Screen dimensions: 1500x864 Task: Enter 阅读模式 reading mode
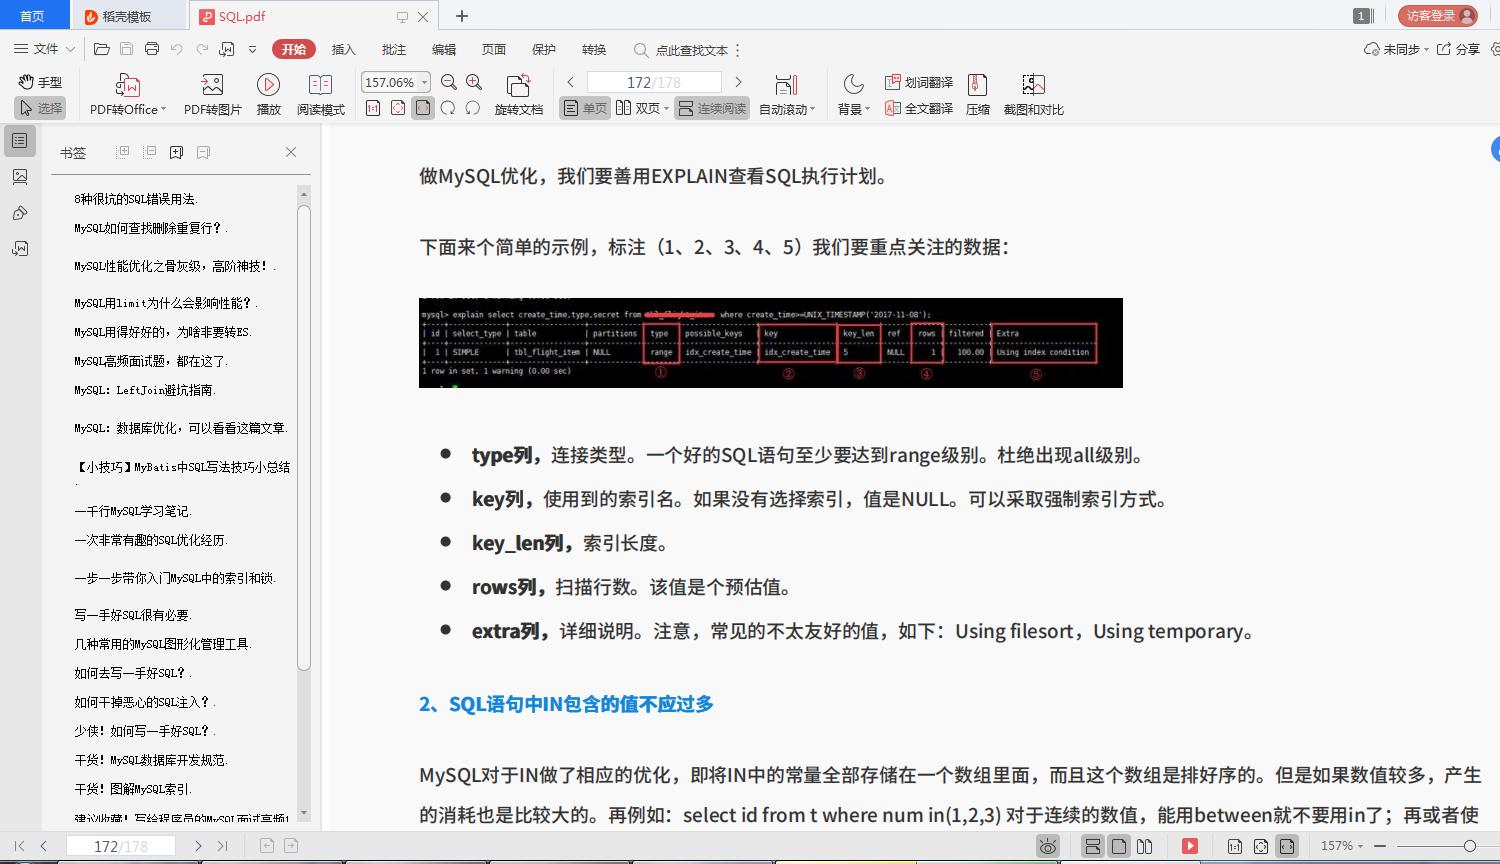[x=321, y=95]
